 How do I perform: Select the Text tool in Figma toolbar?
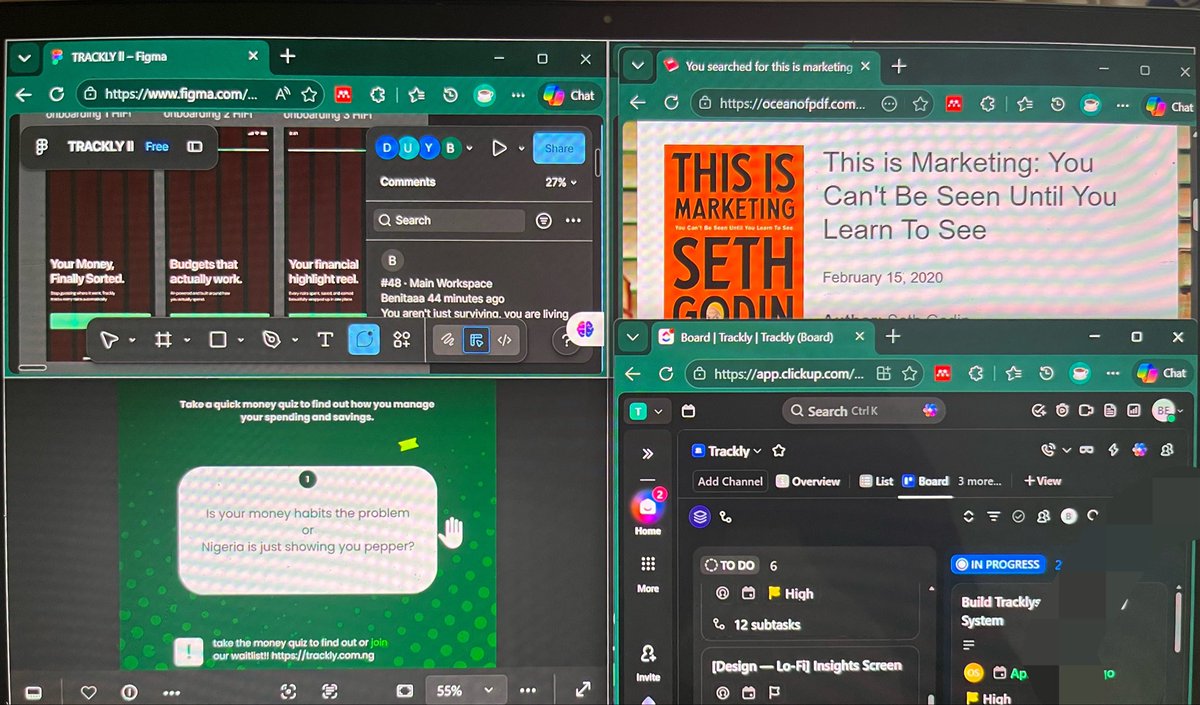[324, 340]
